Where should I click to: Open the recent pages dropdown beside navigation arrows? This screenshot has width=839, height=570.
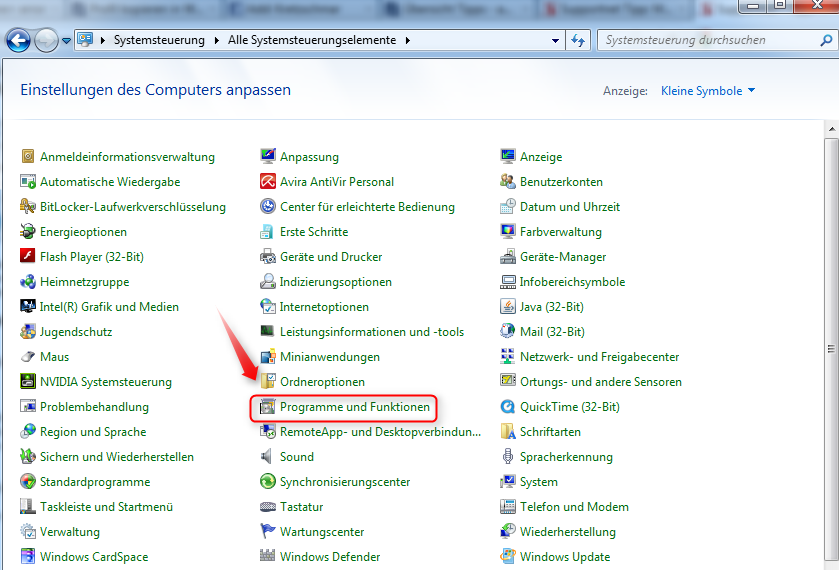click(67, 41)
